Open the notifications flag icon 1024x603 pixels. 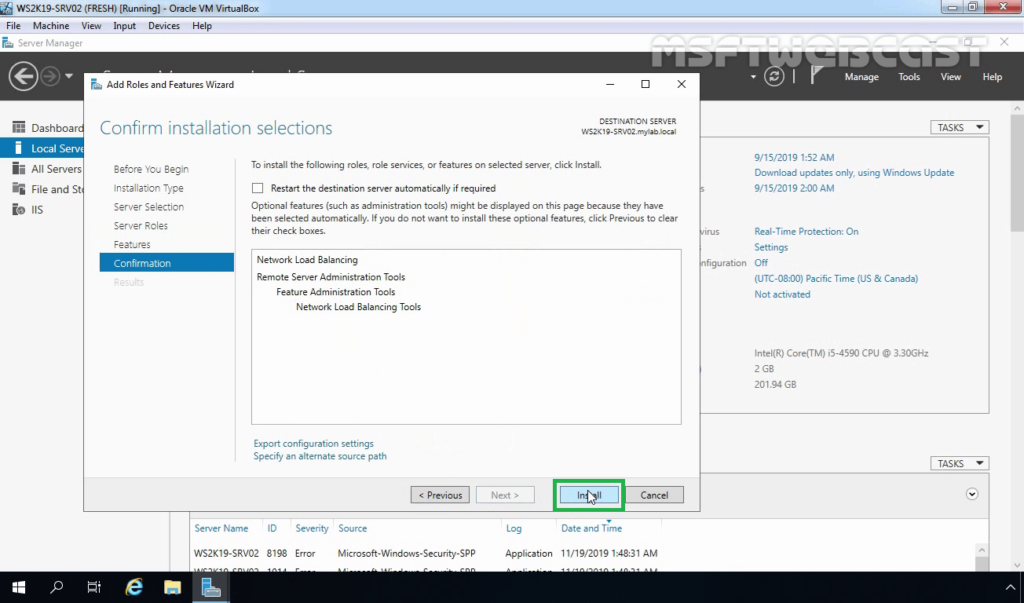pyautogui.click(x=816, y=76)
